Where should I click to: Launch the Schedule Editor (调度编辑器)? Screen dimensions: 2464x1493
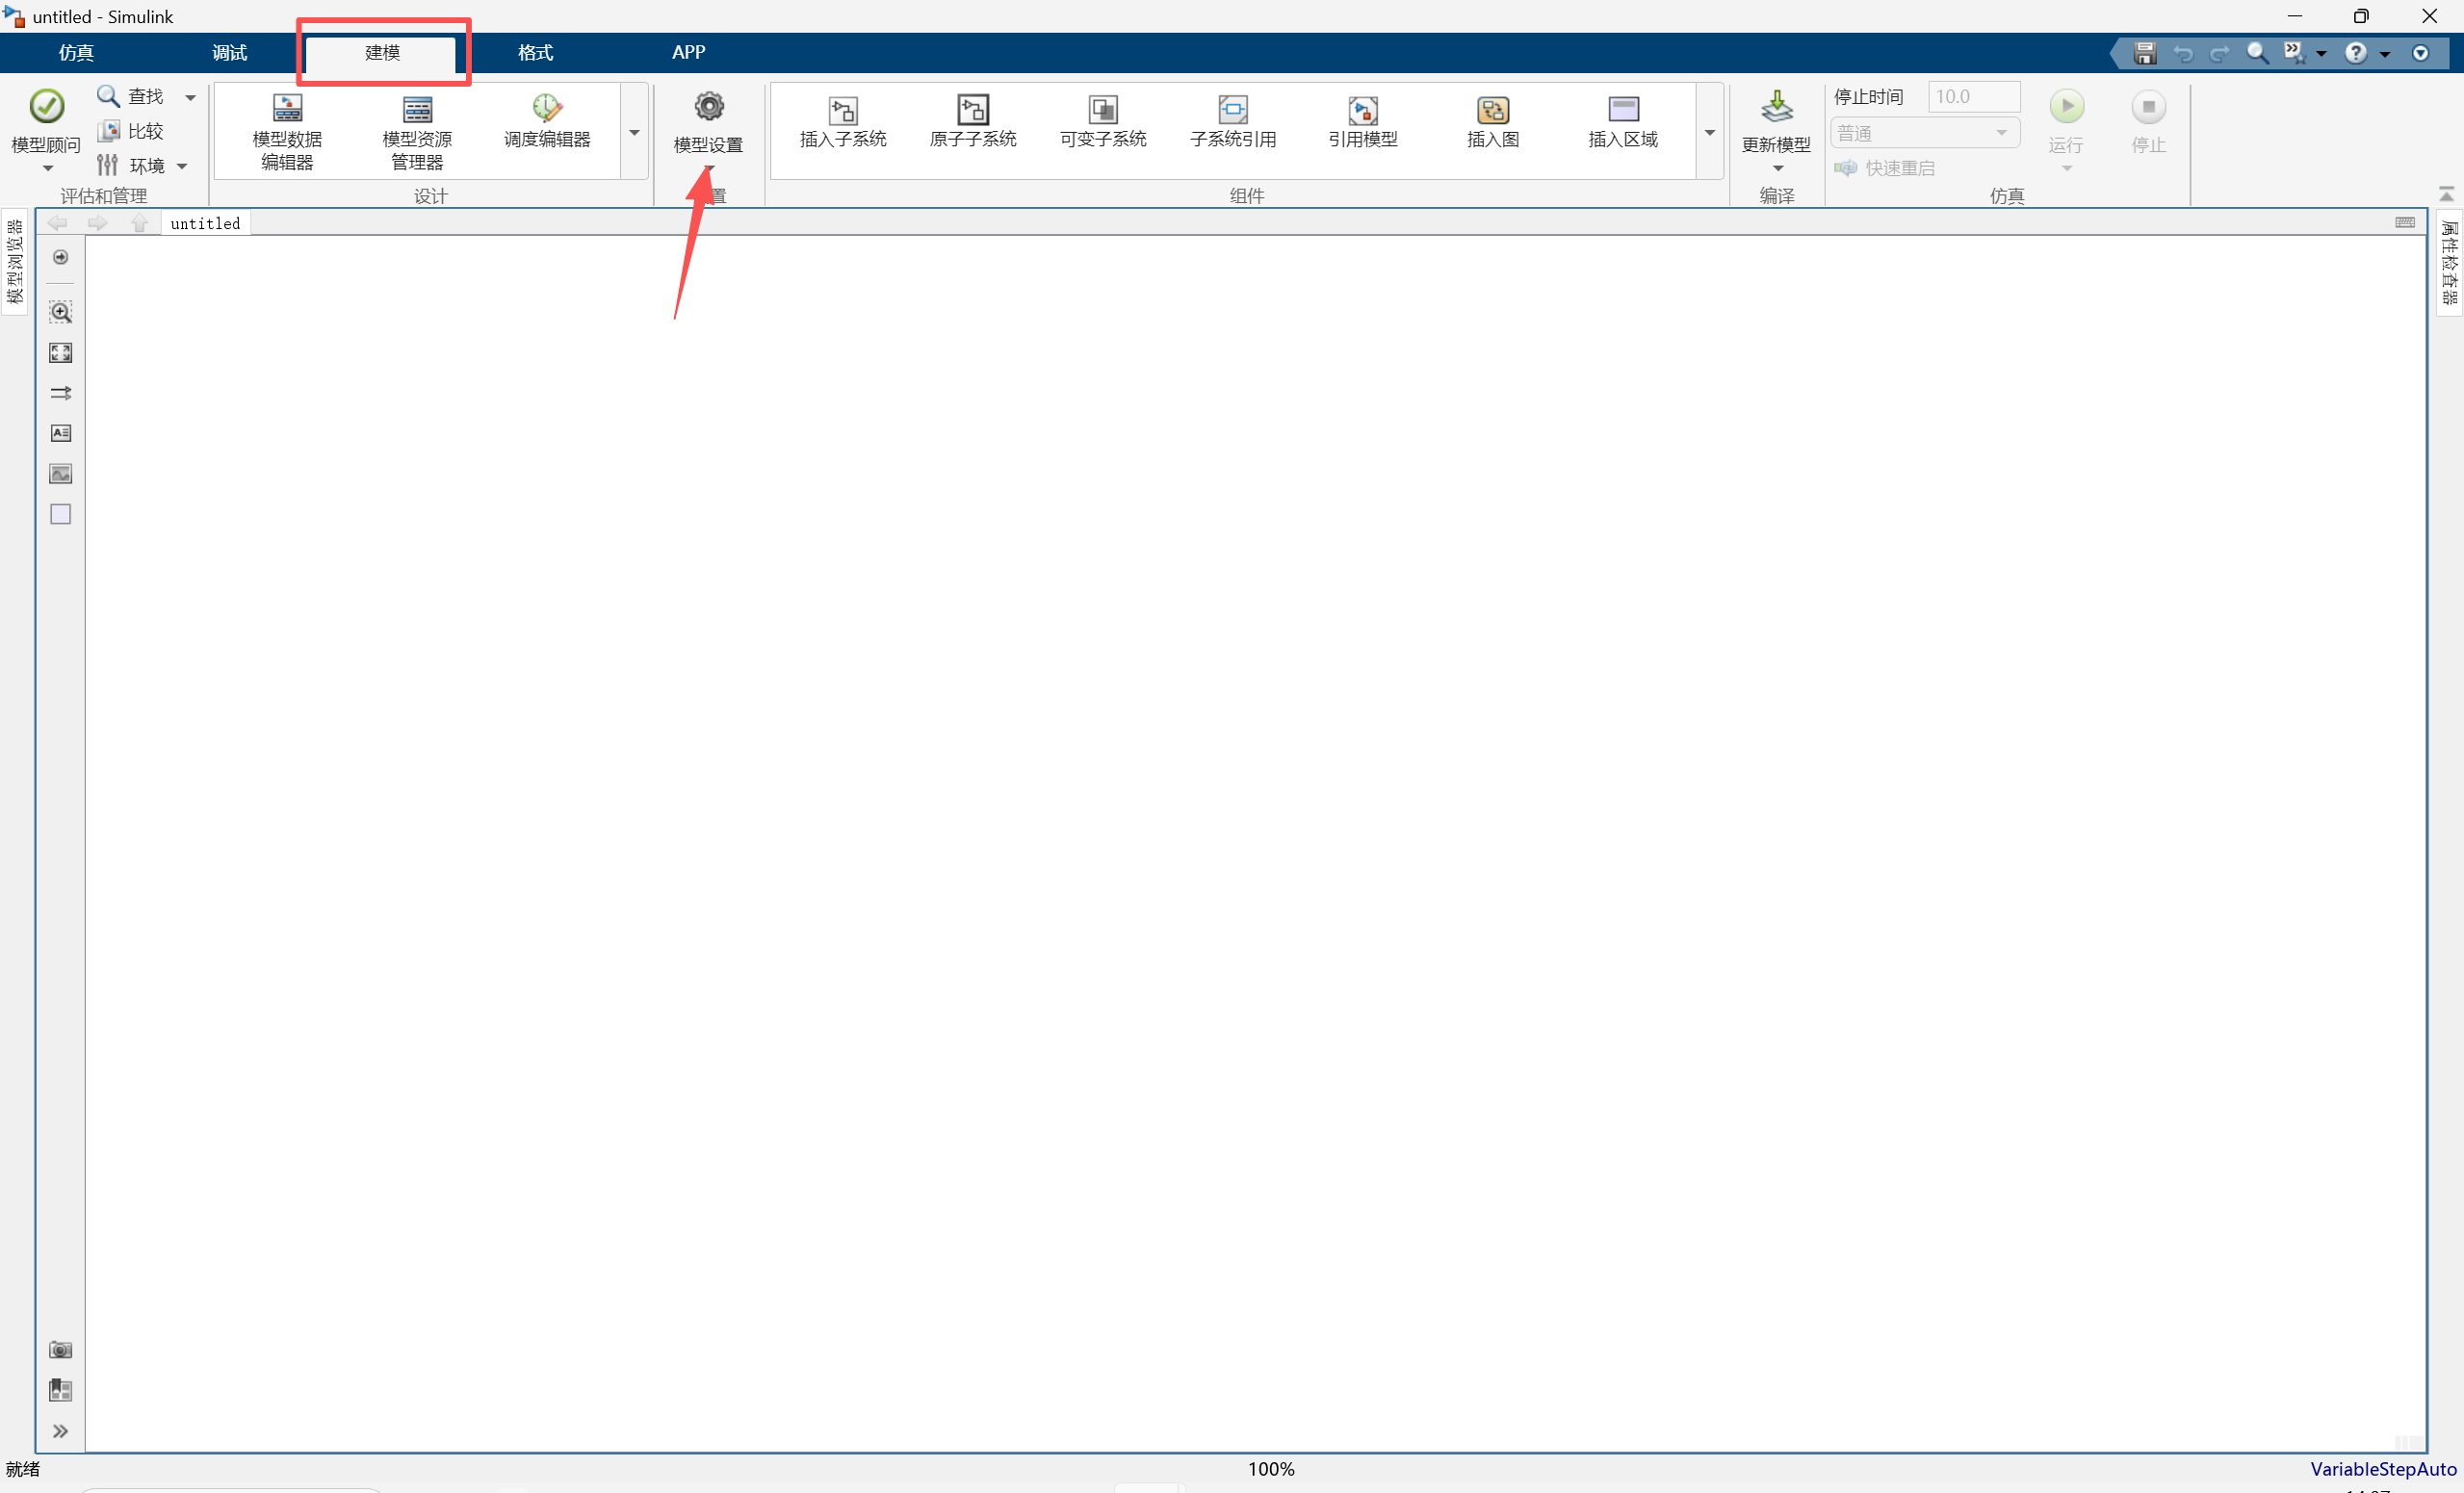pyautogui.click(x=546, y=109)
